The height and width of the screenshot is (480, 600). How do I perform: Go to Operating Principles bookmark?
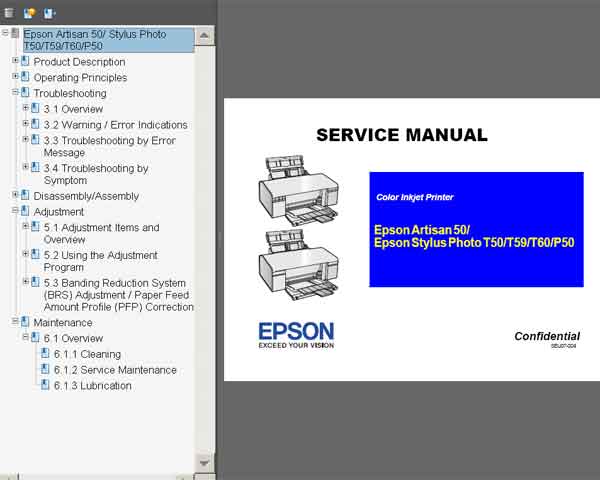click(x=80, y=77)
